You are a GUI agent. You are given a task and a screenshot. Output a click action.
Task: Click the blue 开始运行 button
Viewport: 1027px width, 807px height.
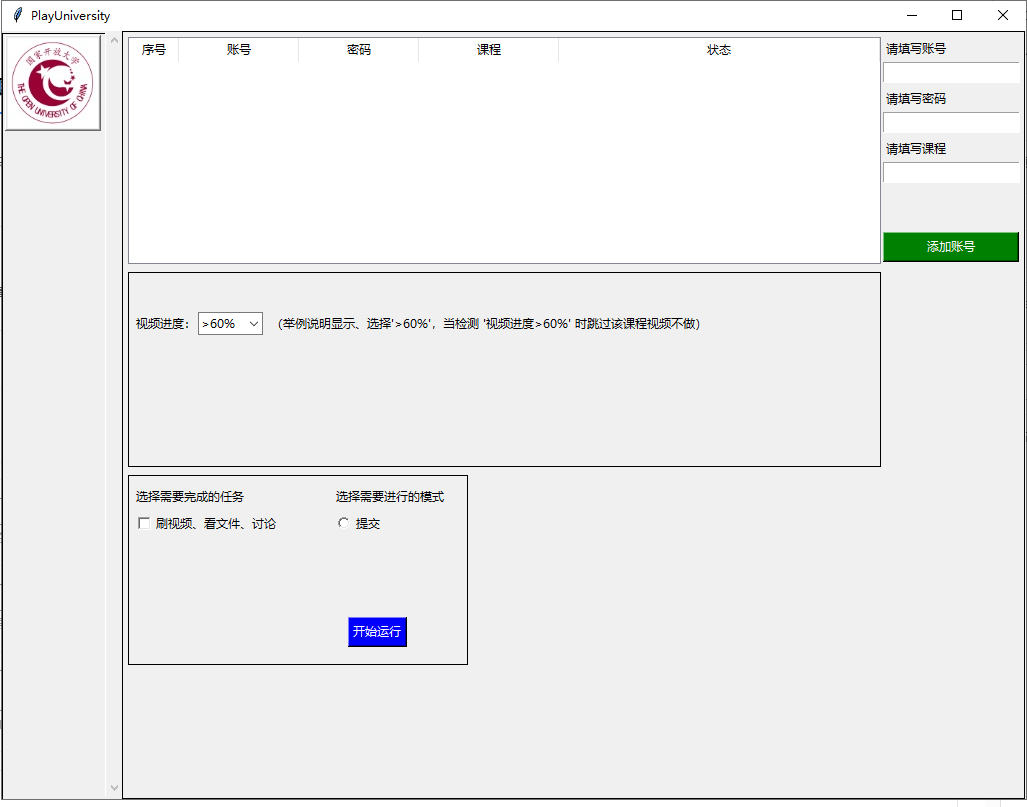377,631
